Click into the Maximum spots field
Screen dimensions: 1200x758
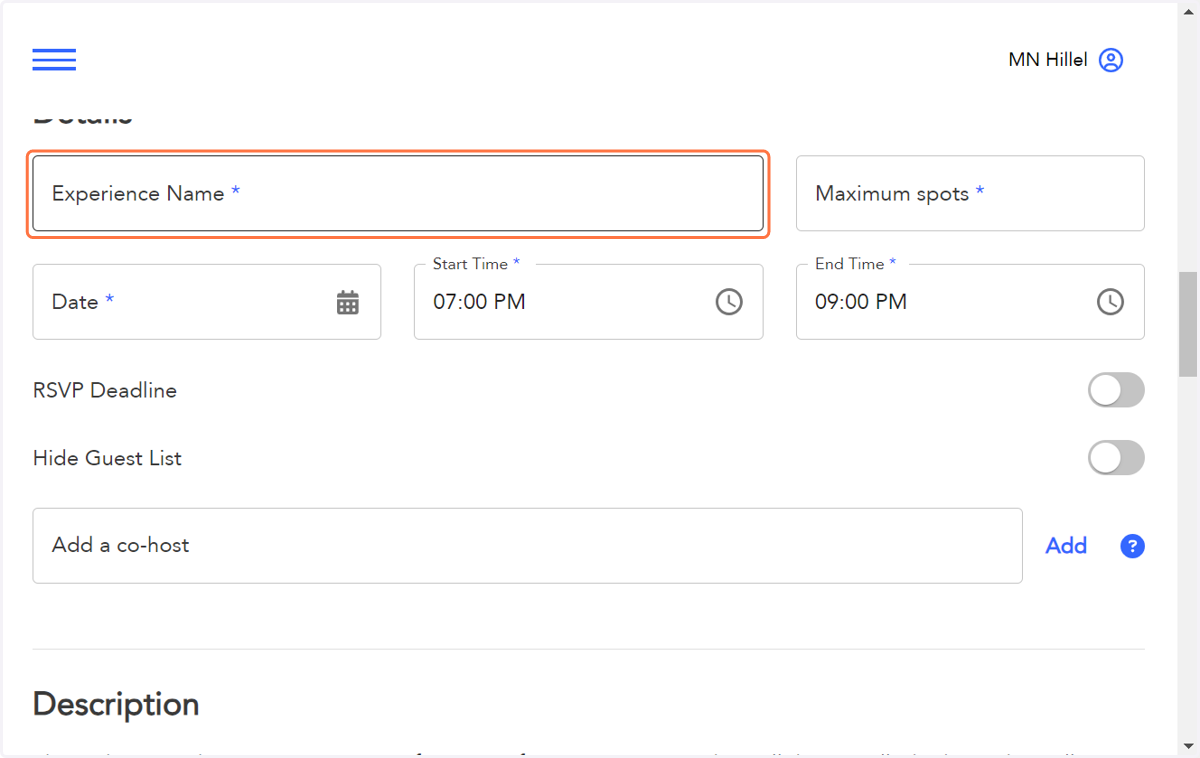970,193
